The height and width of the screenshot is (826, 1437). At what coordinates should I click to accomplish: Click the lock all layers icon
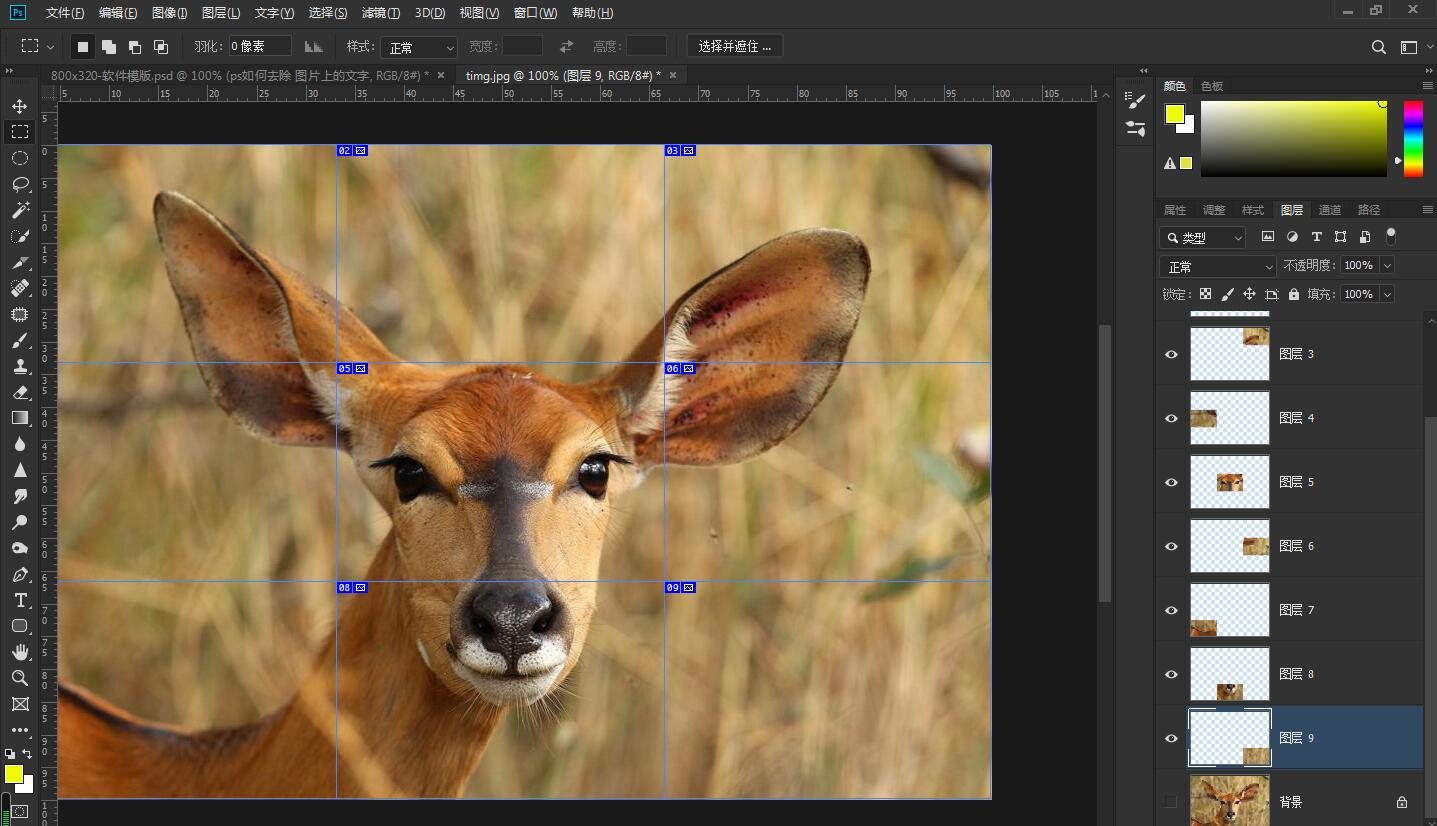point(1294,294)
